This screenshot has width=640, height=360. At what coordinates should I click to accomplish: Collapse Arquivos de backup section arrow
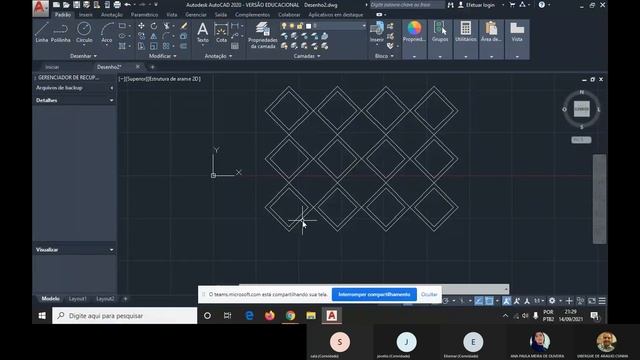tap(111, 88)
